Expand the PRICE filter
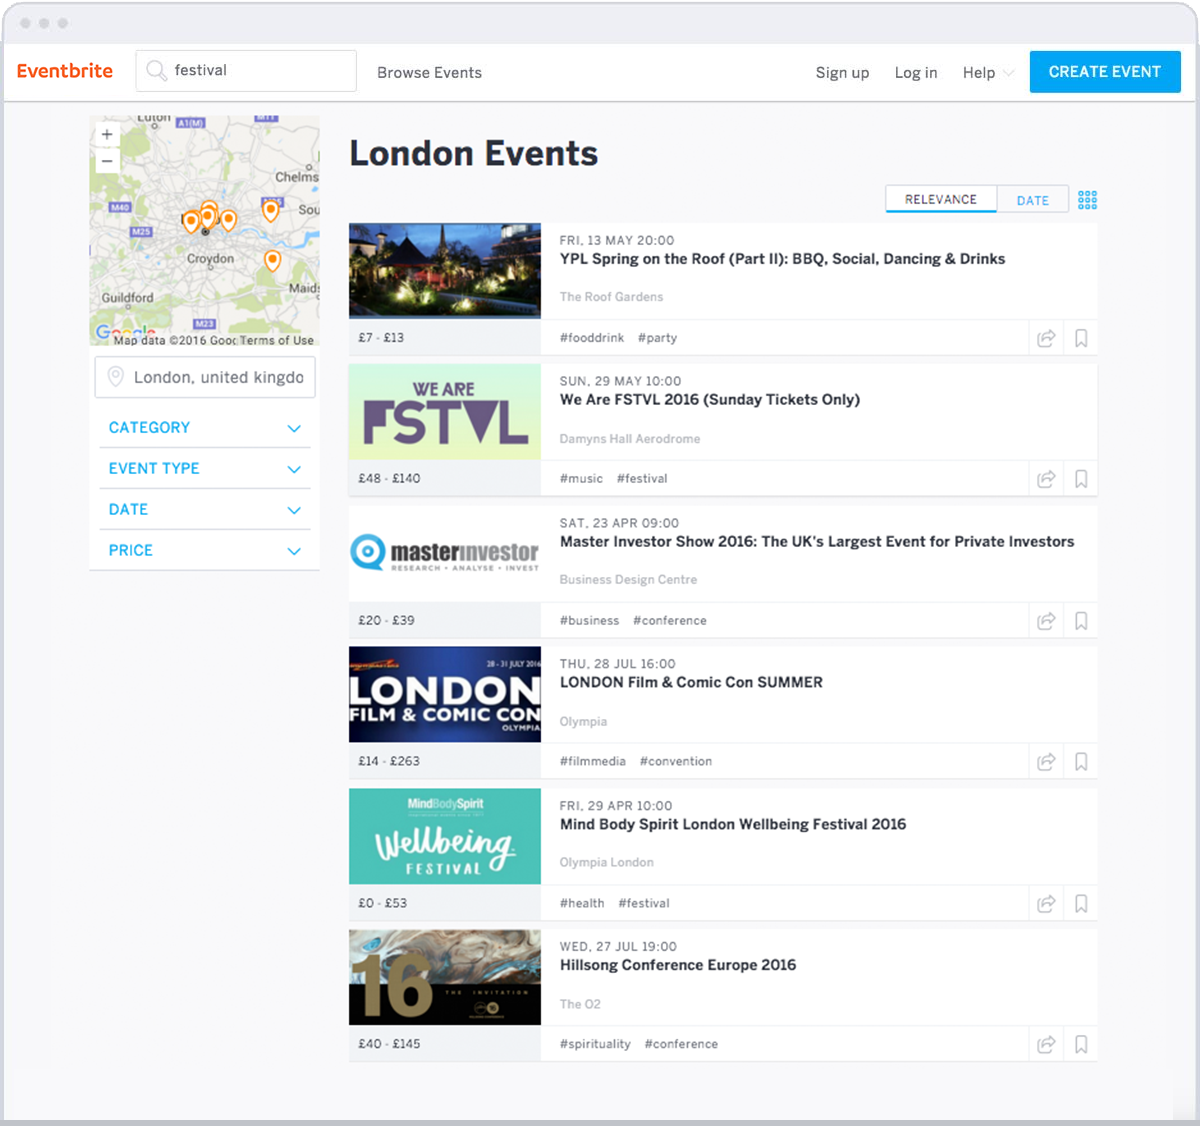Image resolution: width=1200 pixels, height=1126 pixels. pyautogui.click(x=205, y=550)
